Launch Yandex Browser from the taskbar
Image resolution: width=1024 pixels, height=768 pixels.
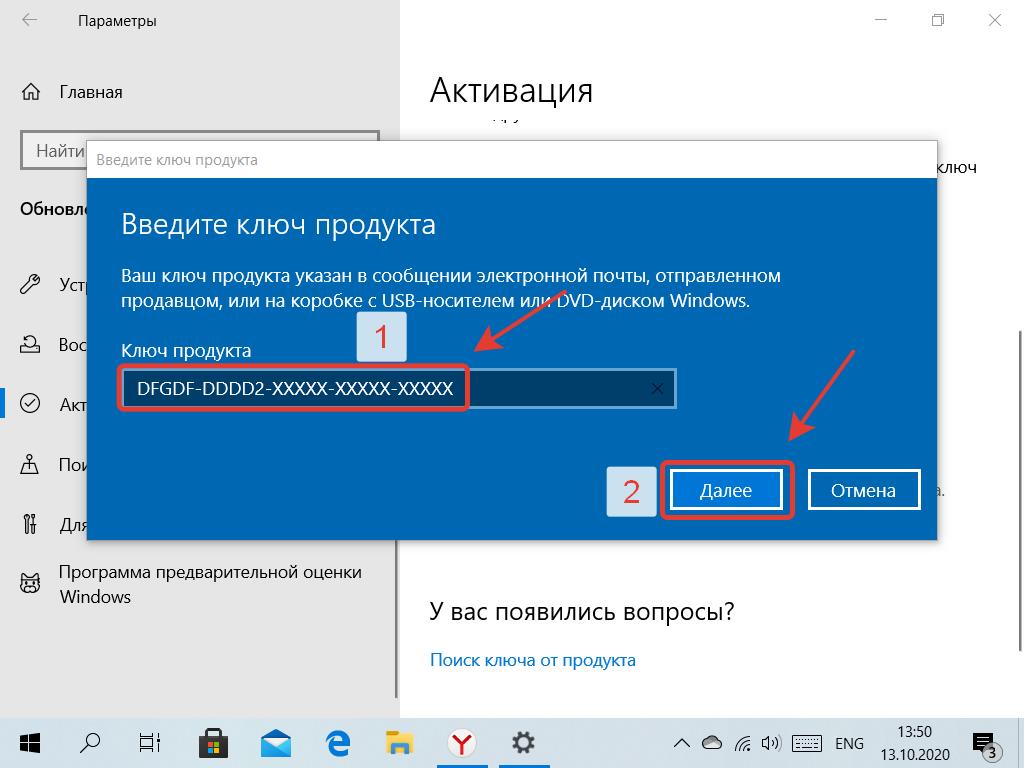[461, 743]
